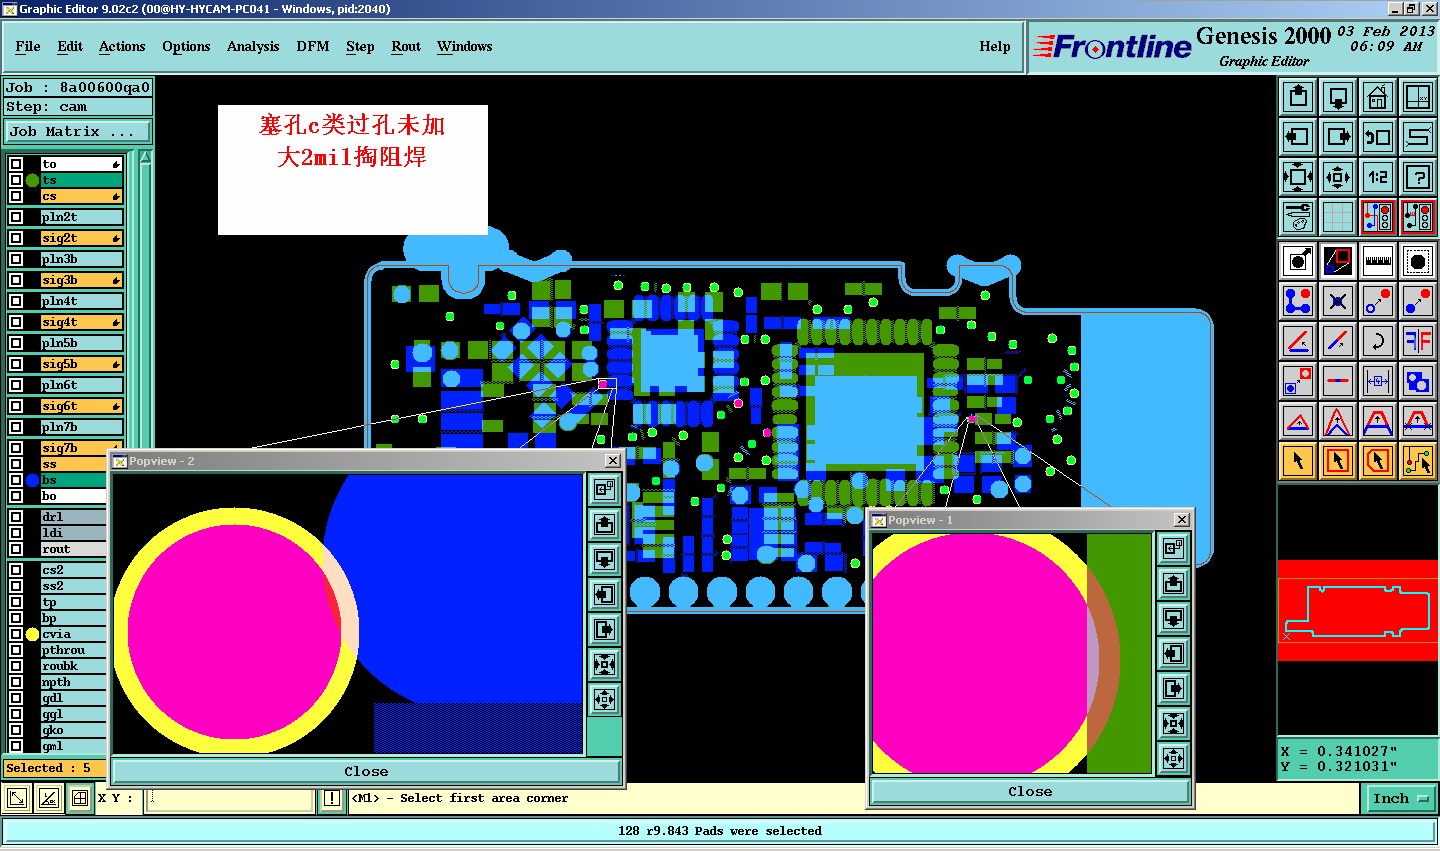Click the X intersection snap icon
This screenshot has width=1440, height=851.
[1338, 301]
